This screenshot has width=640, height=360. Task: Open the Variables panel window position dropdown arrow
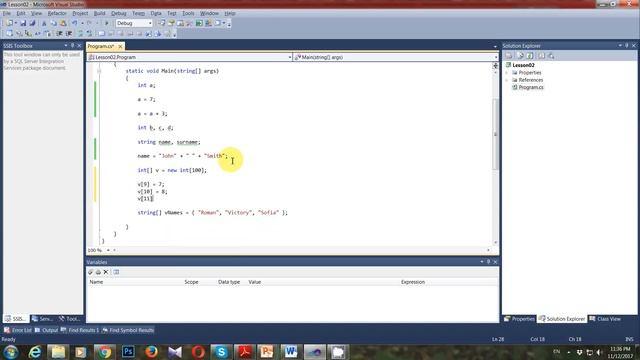point(482,262)
